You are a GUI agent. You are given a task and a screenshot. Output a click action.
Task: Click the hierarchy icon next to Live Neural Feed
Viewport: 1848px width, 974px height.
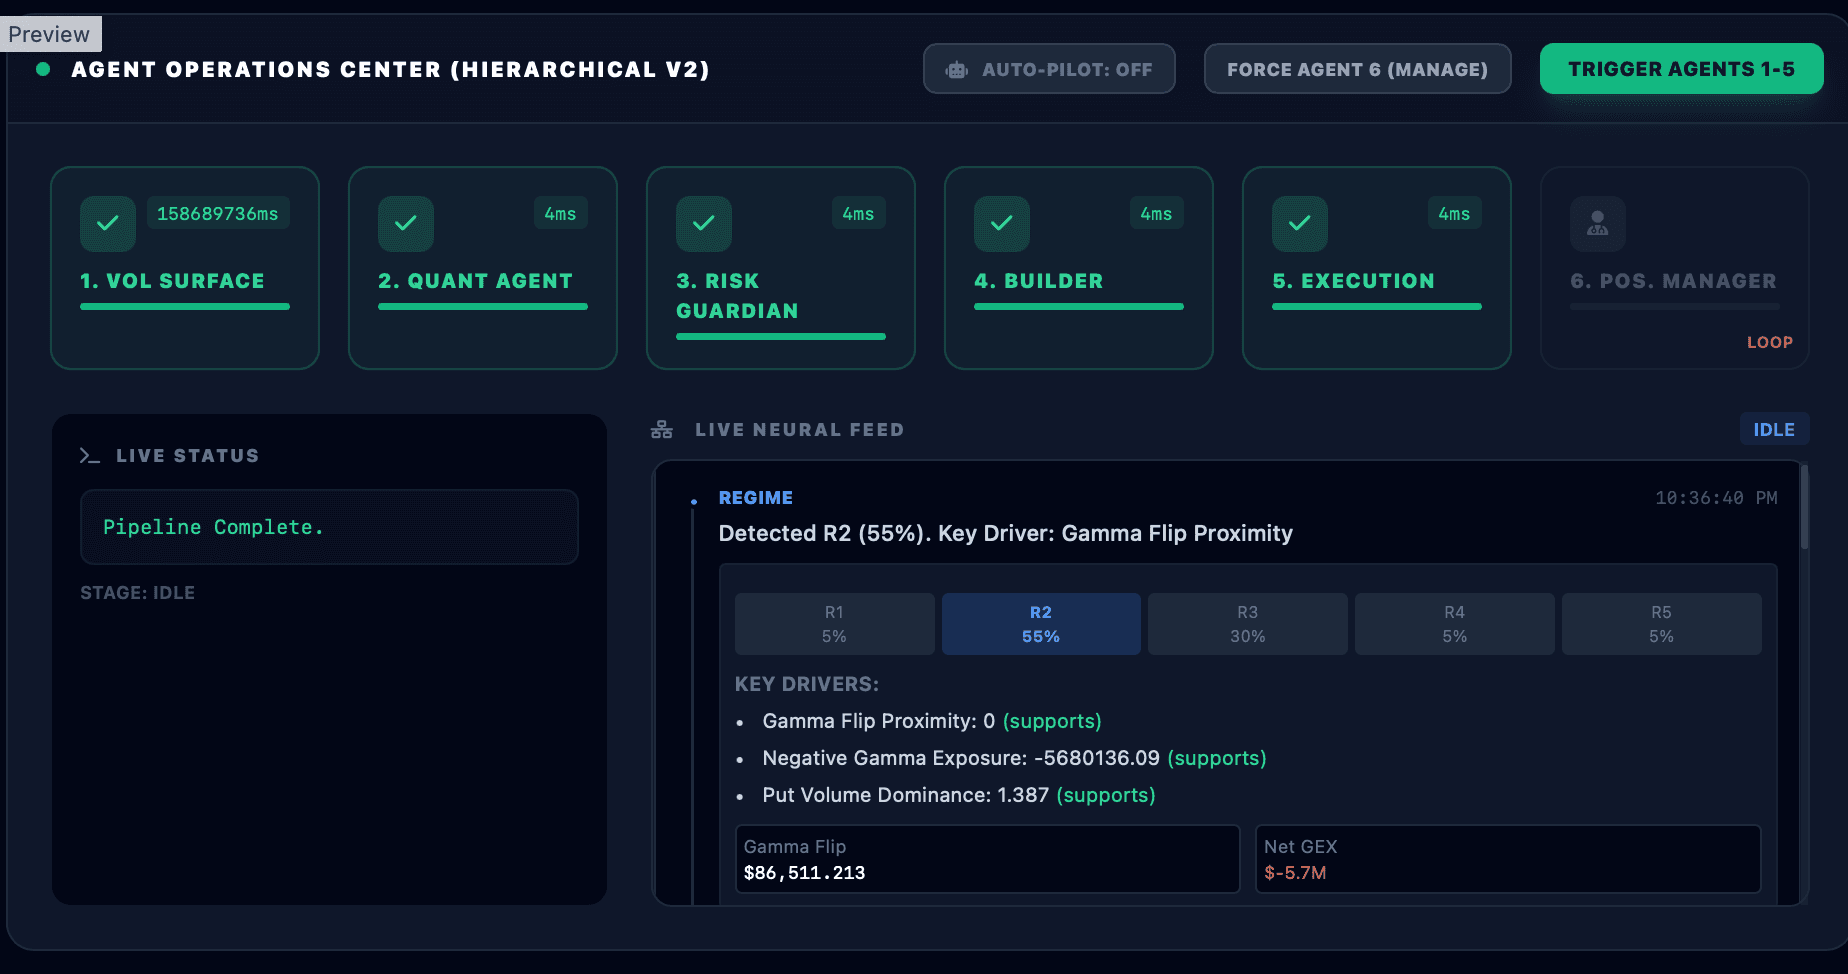pos(661,429)
